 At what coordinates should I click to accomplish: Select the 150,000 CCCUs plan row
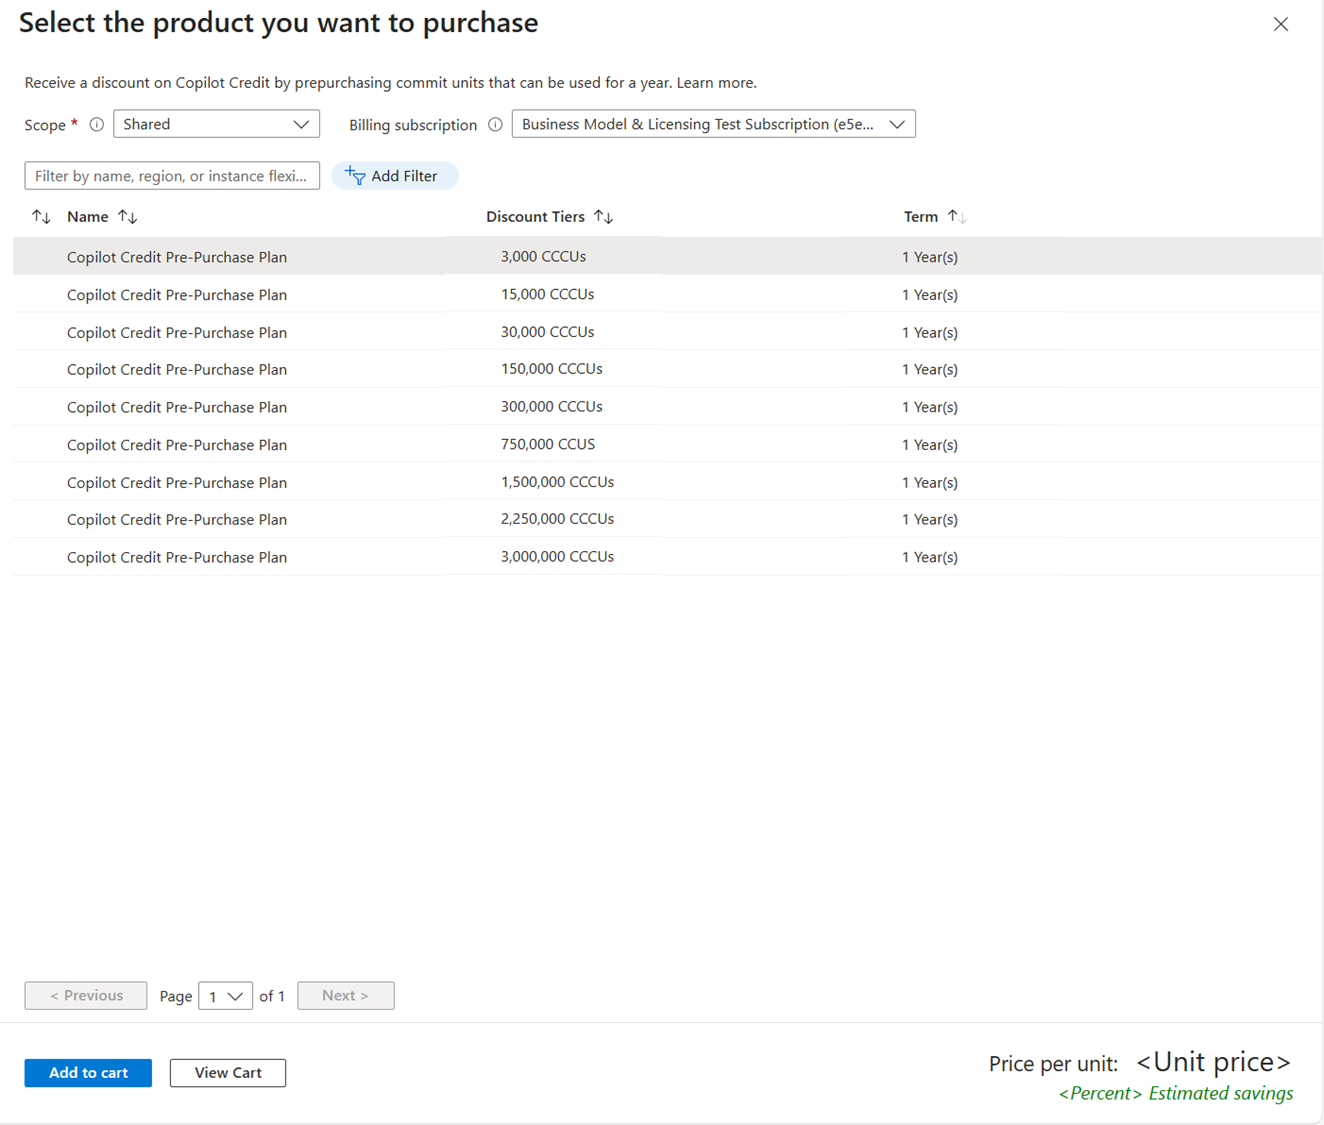pos(667,369)
